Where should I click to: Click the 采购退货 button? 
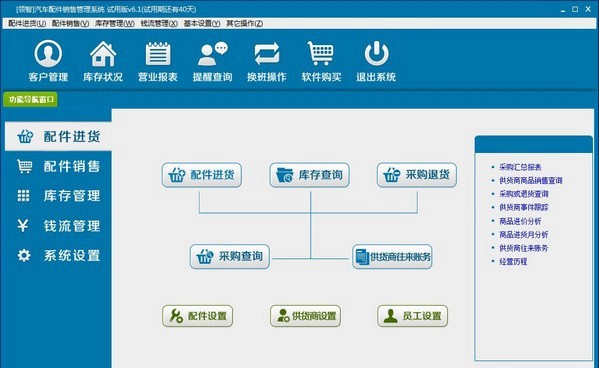point(417,175)
